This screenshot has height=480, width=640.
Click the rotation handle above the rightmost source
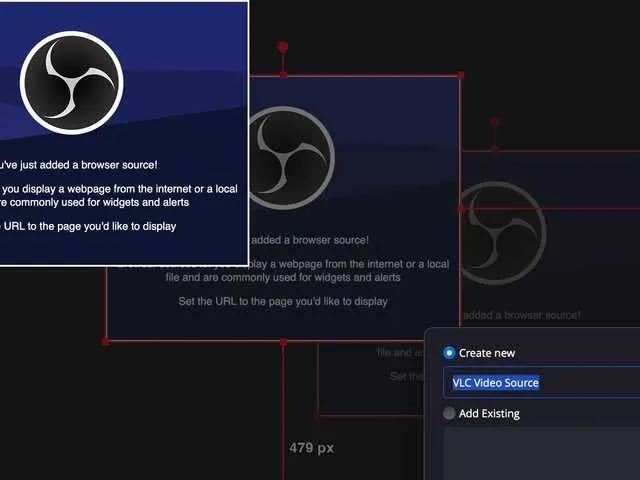(x=495, y=122)
